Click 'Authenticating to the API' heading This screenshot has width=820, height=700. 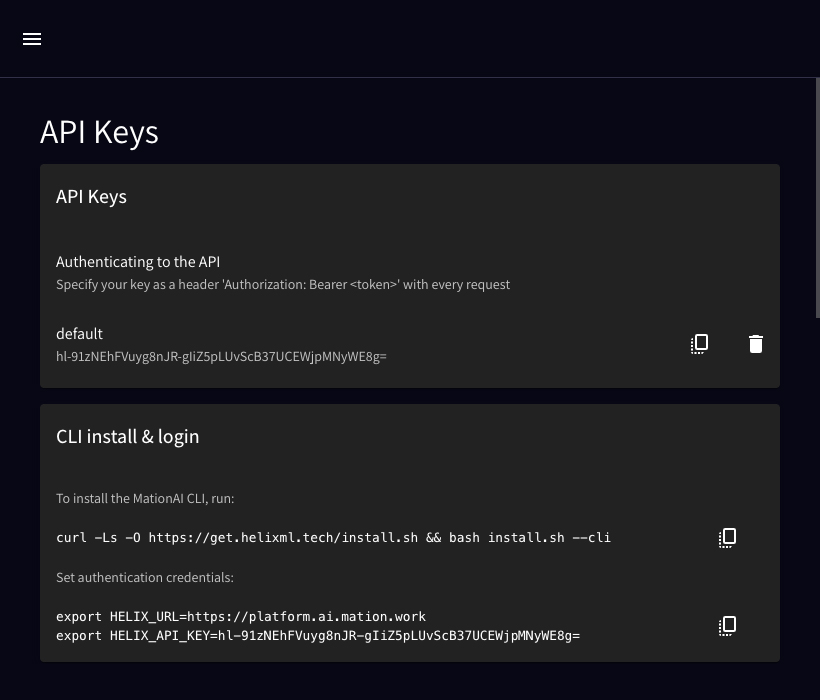(138, 261)
